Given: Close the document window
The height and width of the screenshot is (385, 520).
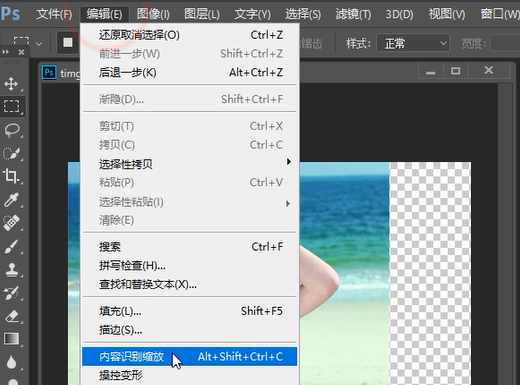Looking at the screenshot, I should pos(489,70).
